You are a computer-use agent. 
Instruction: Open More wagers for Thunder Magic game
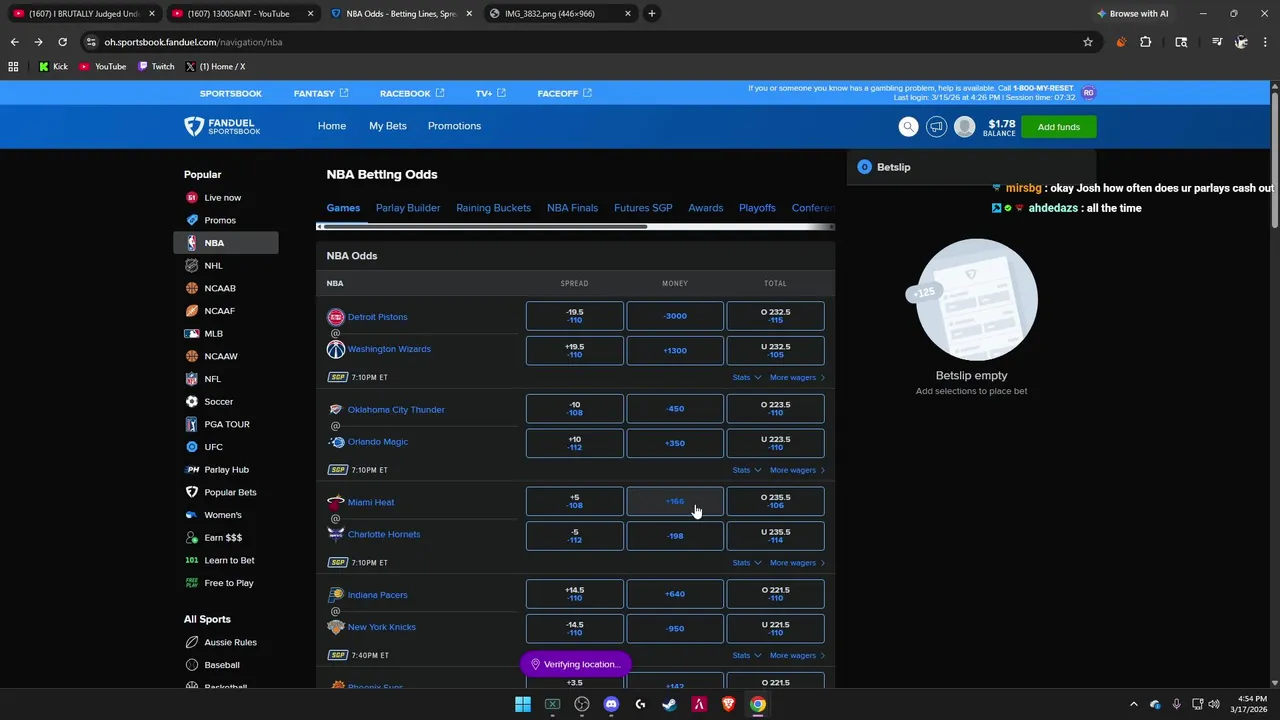797,470
